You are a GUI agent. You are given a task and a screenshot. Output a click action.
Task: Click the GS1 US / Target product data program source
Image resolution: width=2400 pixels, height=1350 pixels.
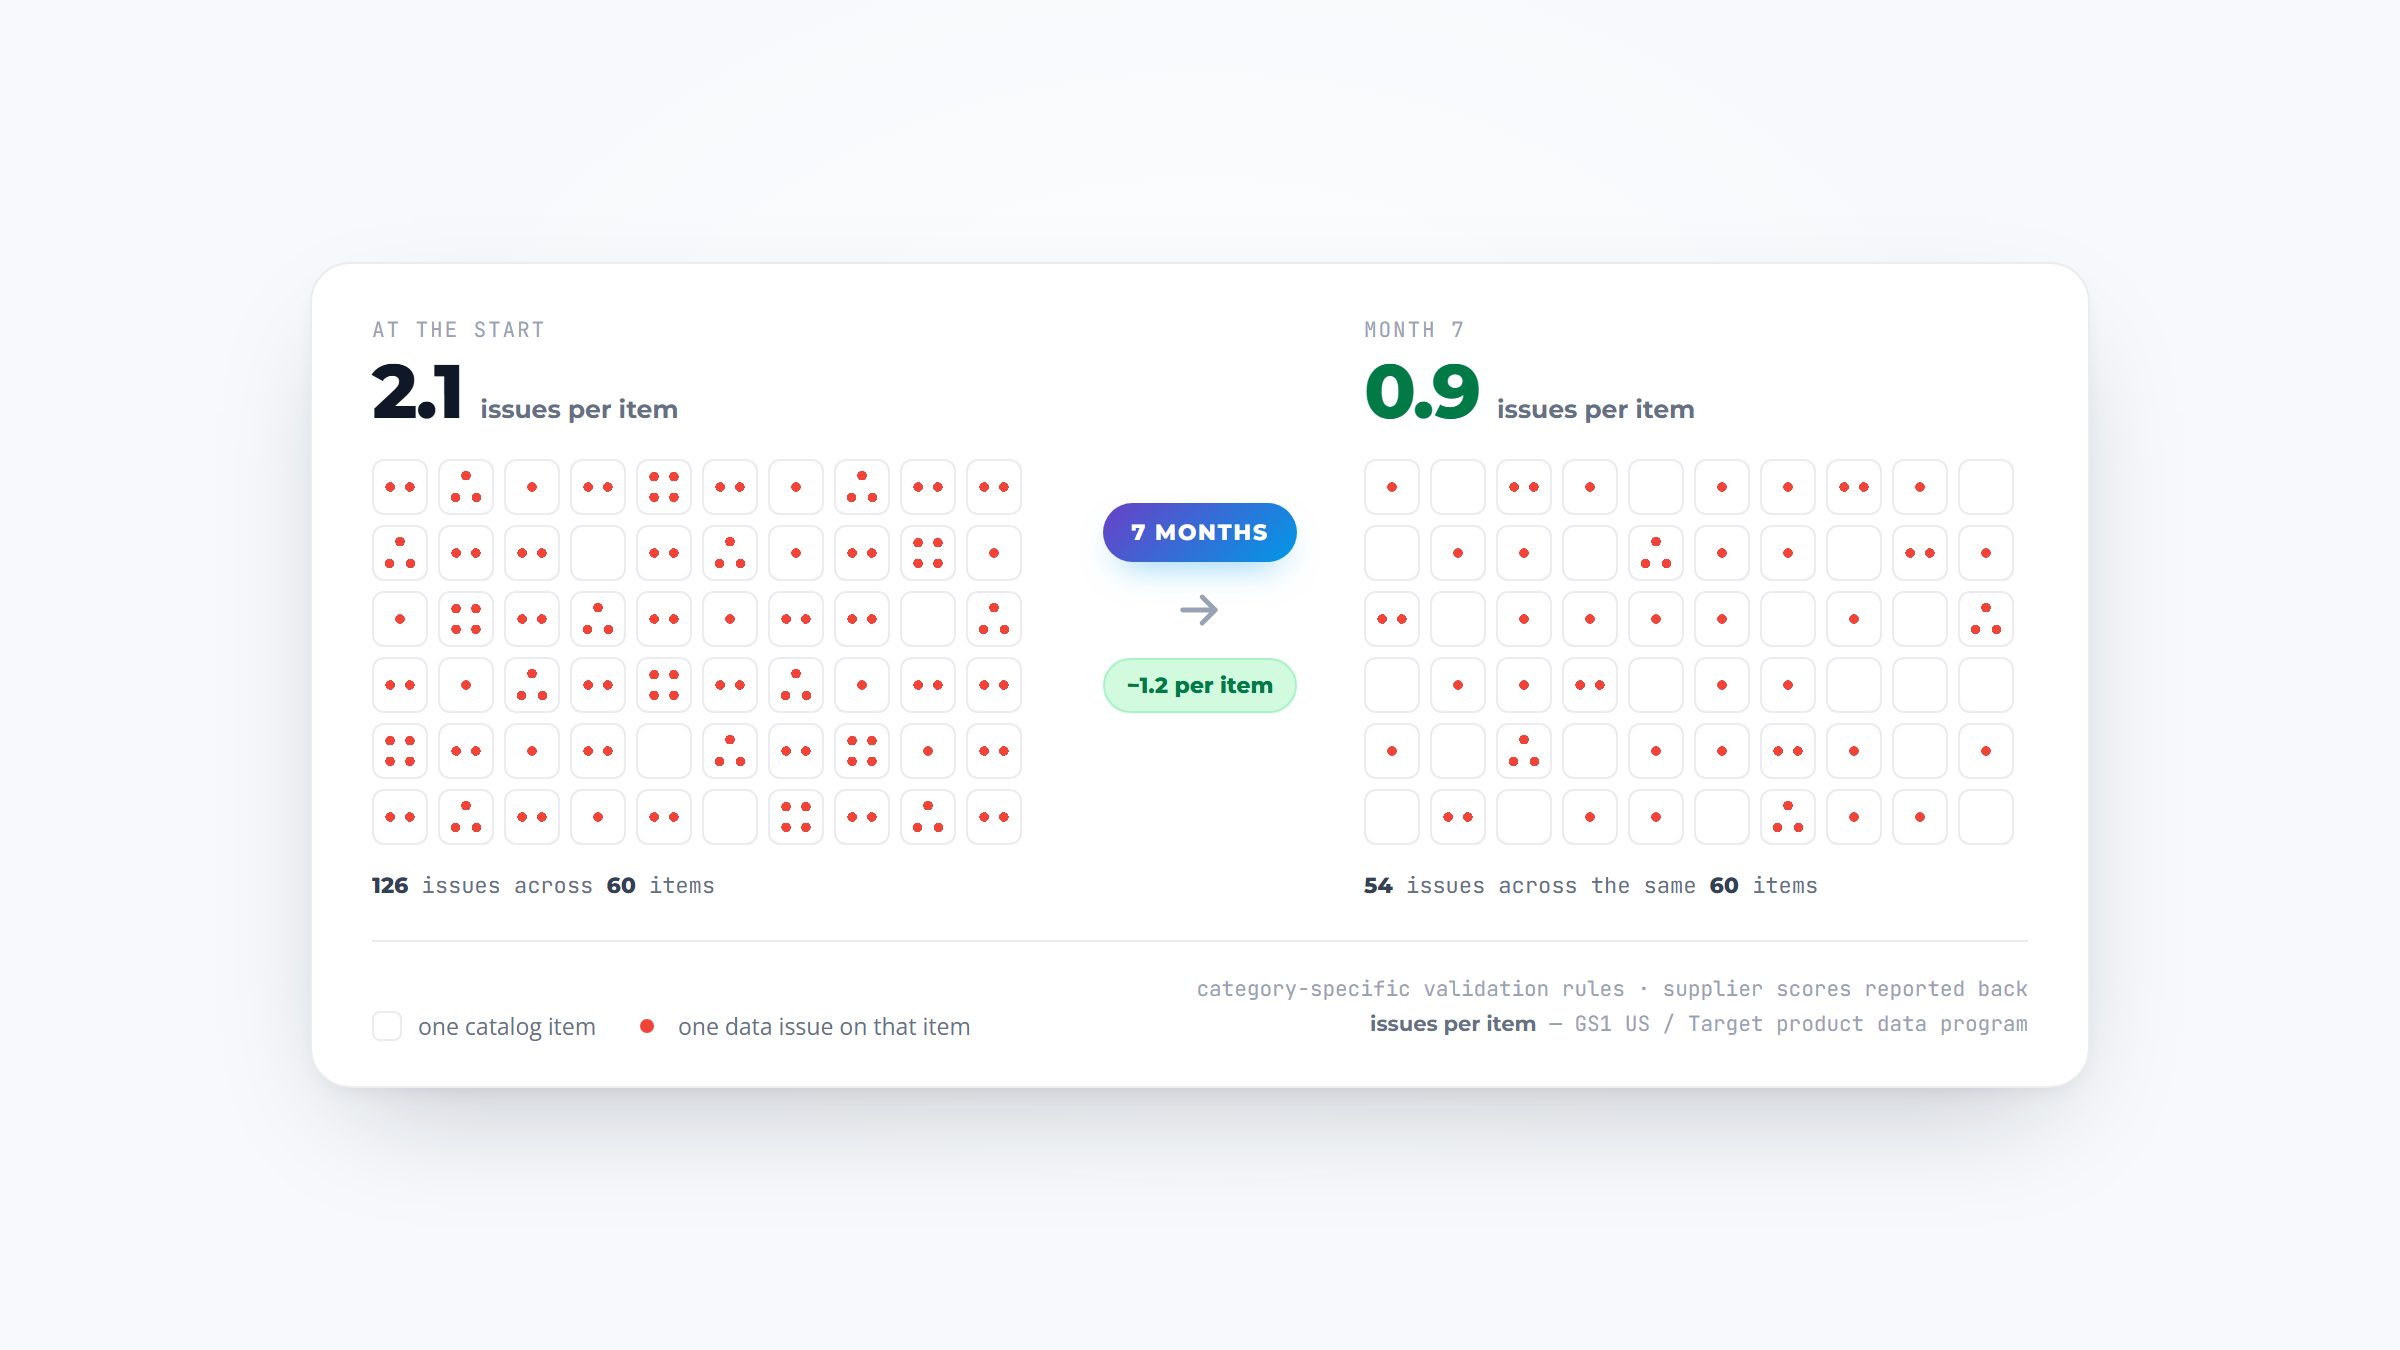[1801, 1024]
